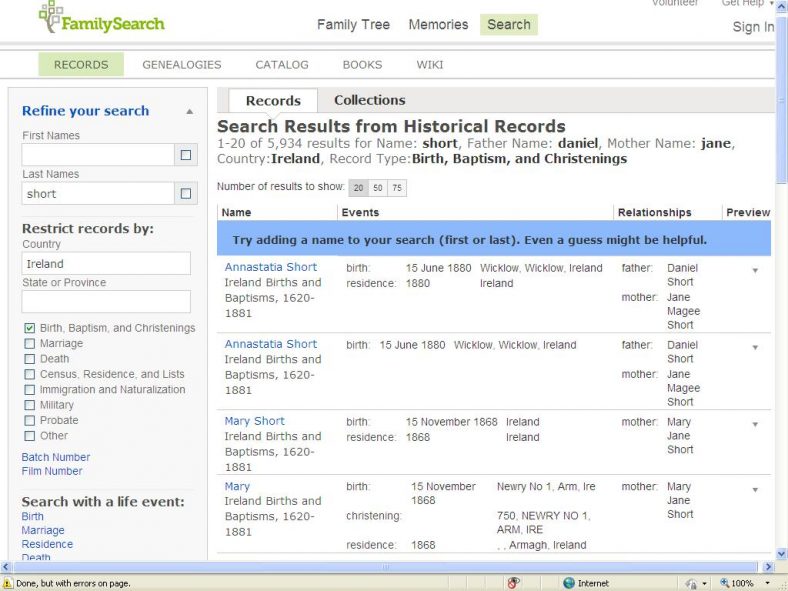Screen dimensions: 788x591
Task: Select the Collections results tab
Action: coord(369,100)
